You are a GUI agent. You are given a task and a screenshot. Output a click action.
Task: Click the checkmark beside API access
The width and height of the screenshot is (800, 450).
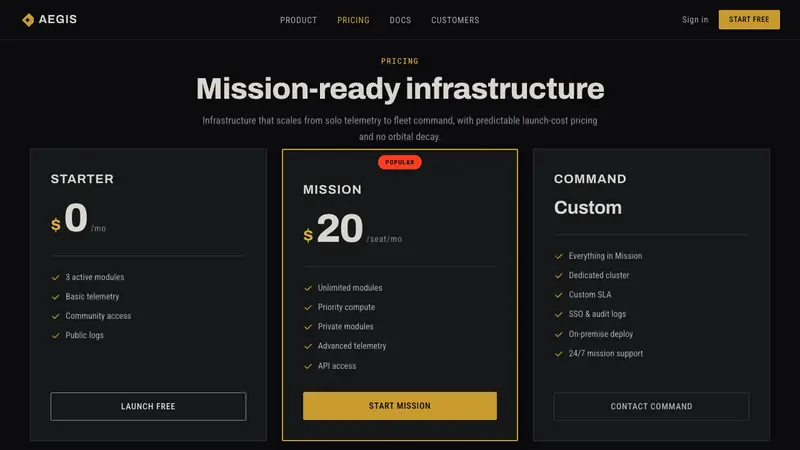308,366
